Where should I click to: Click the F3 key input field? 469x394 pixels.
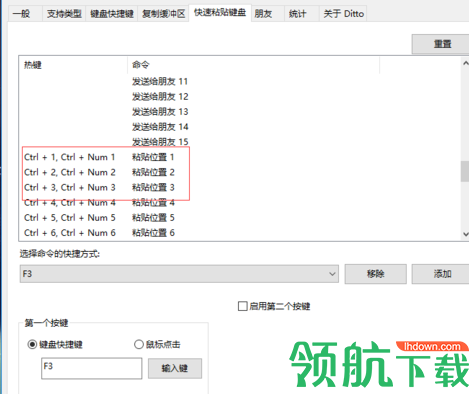(x=92, y=368)
